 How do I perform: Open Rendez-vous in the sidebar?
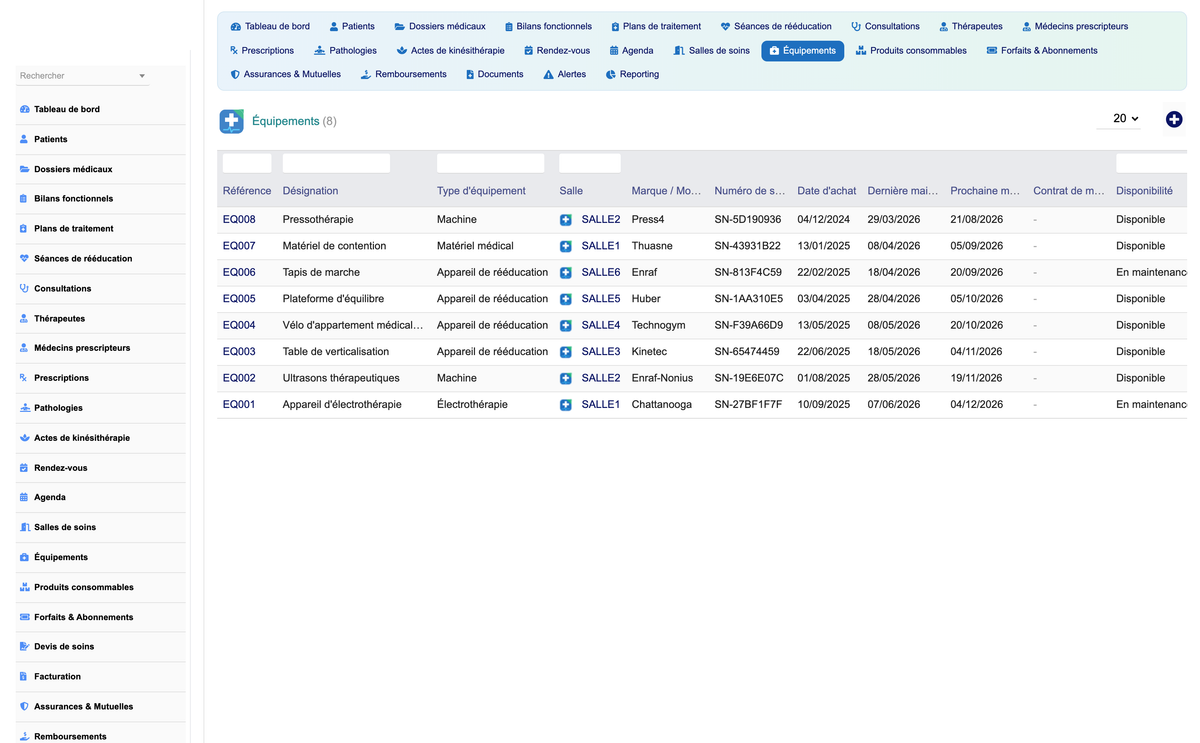coord(60,468)
